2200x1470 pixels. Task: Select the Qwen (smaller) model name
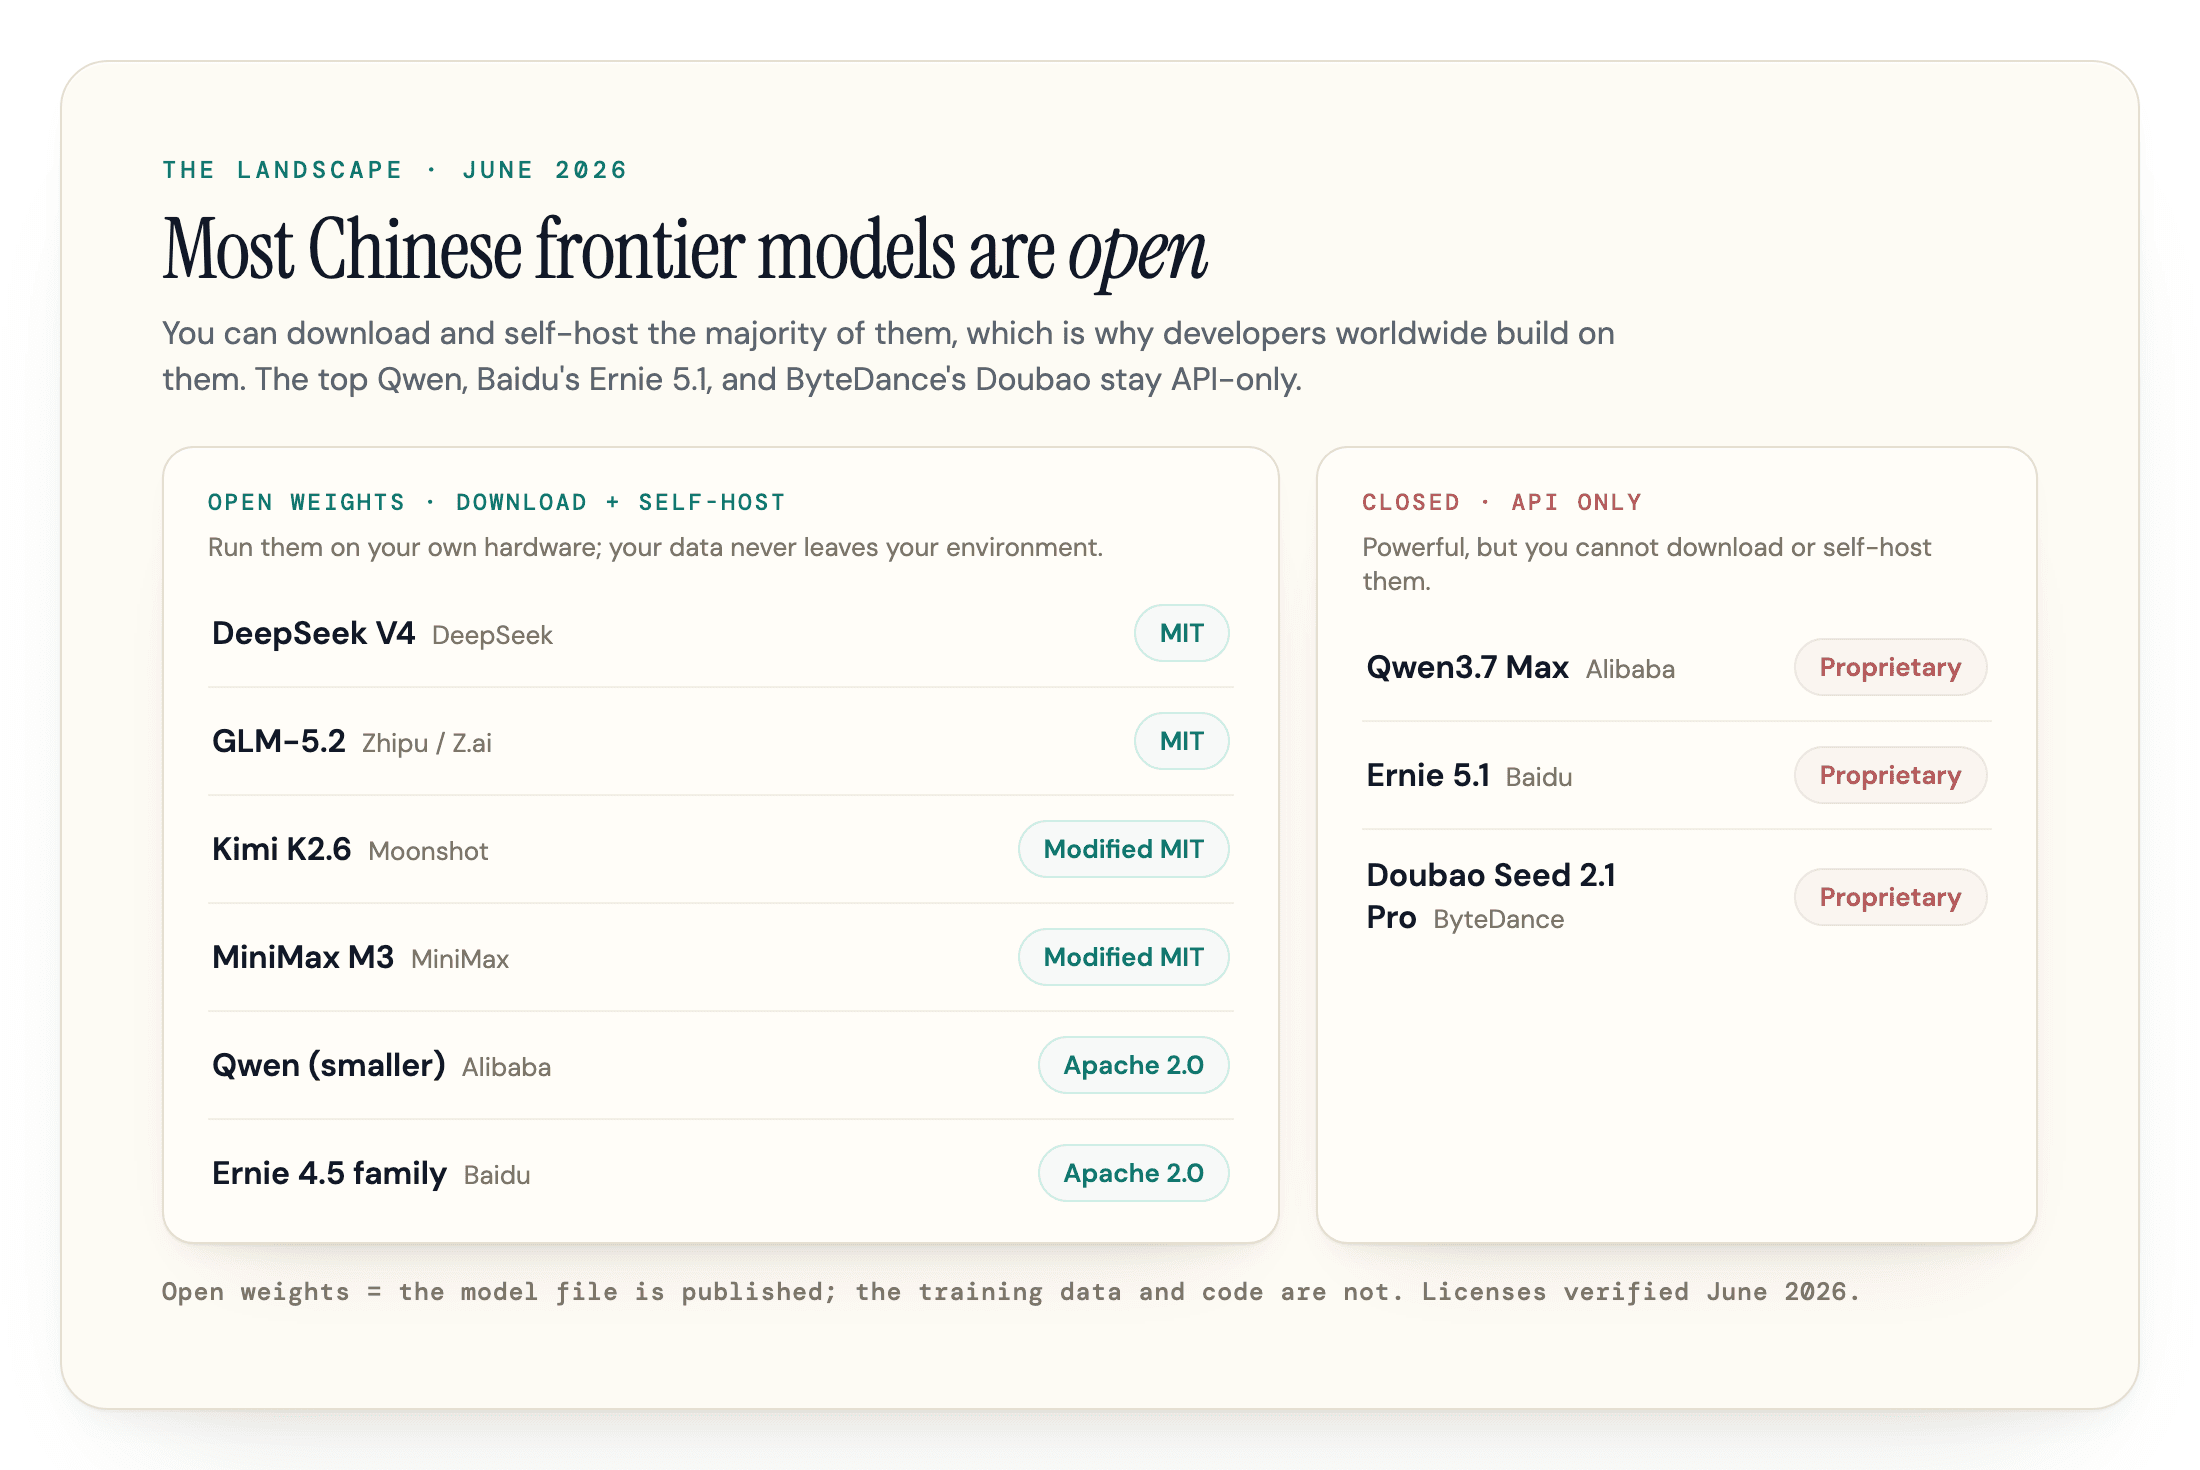pos(328,1065)
